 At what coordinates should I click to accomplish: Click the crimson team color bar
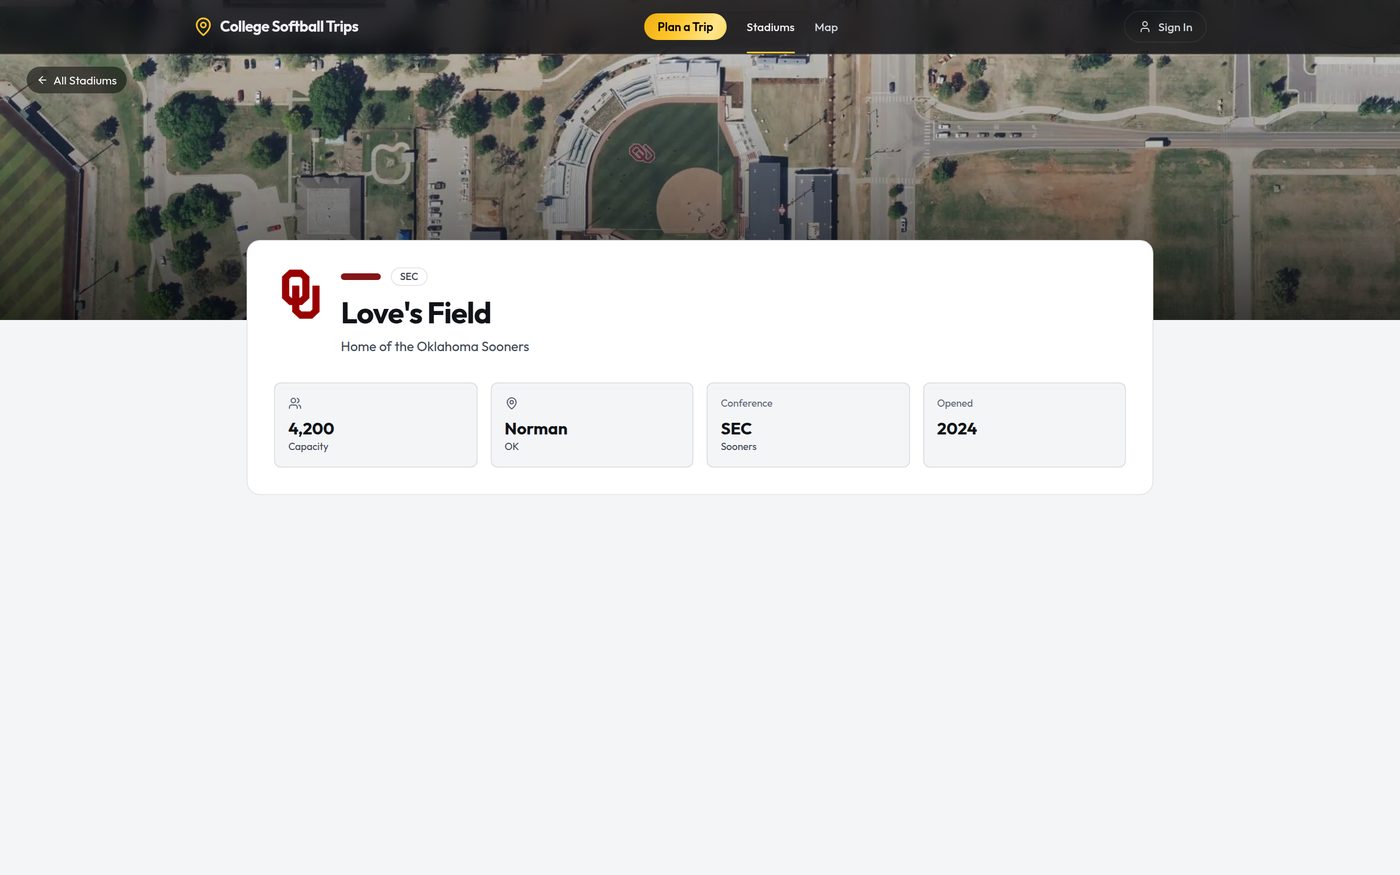point(361,276)
